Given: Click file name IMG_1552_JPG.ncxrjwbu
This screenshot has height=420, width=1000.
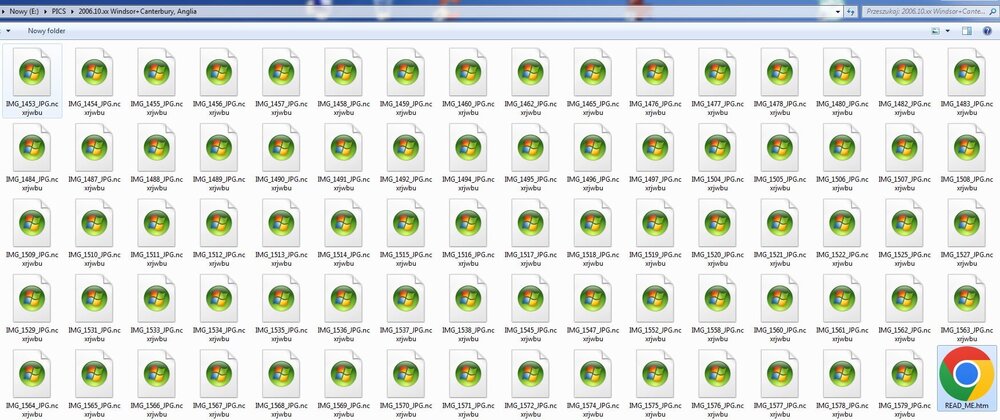Looking at the screenshot, I should click(x=655, y=333).
